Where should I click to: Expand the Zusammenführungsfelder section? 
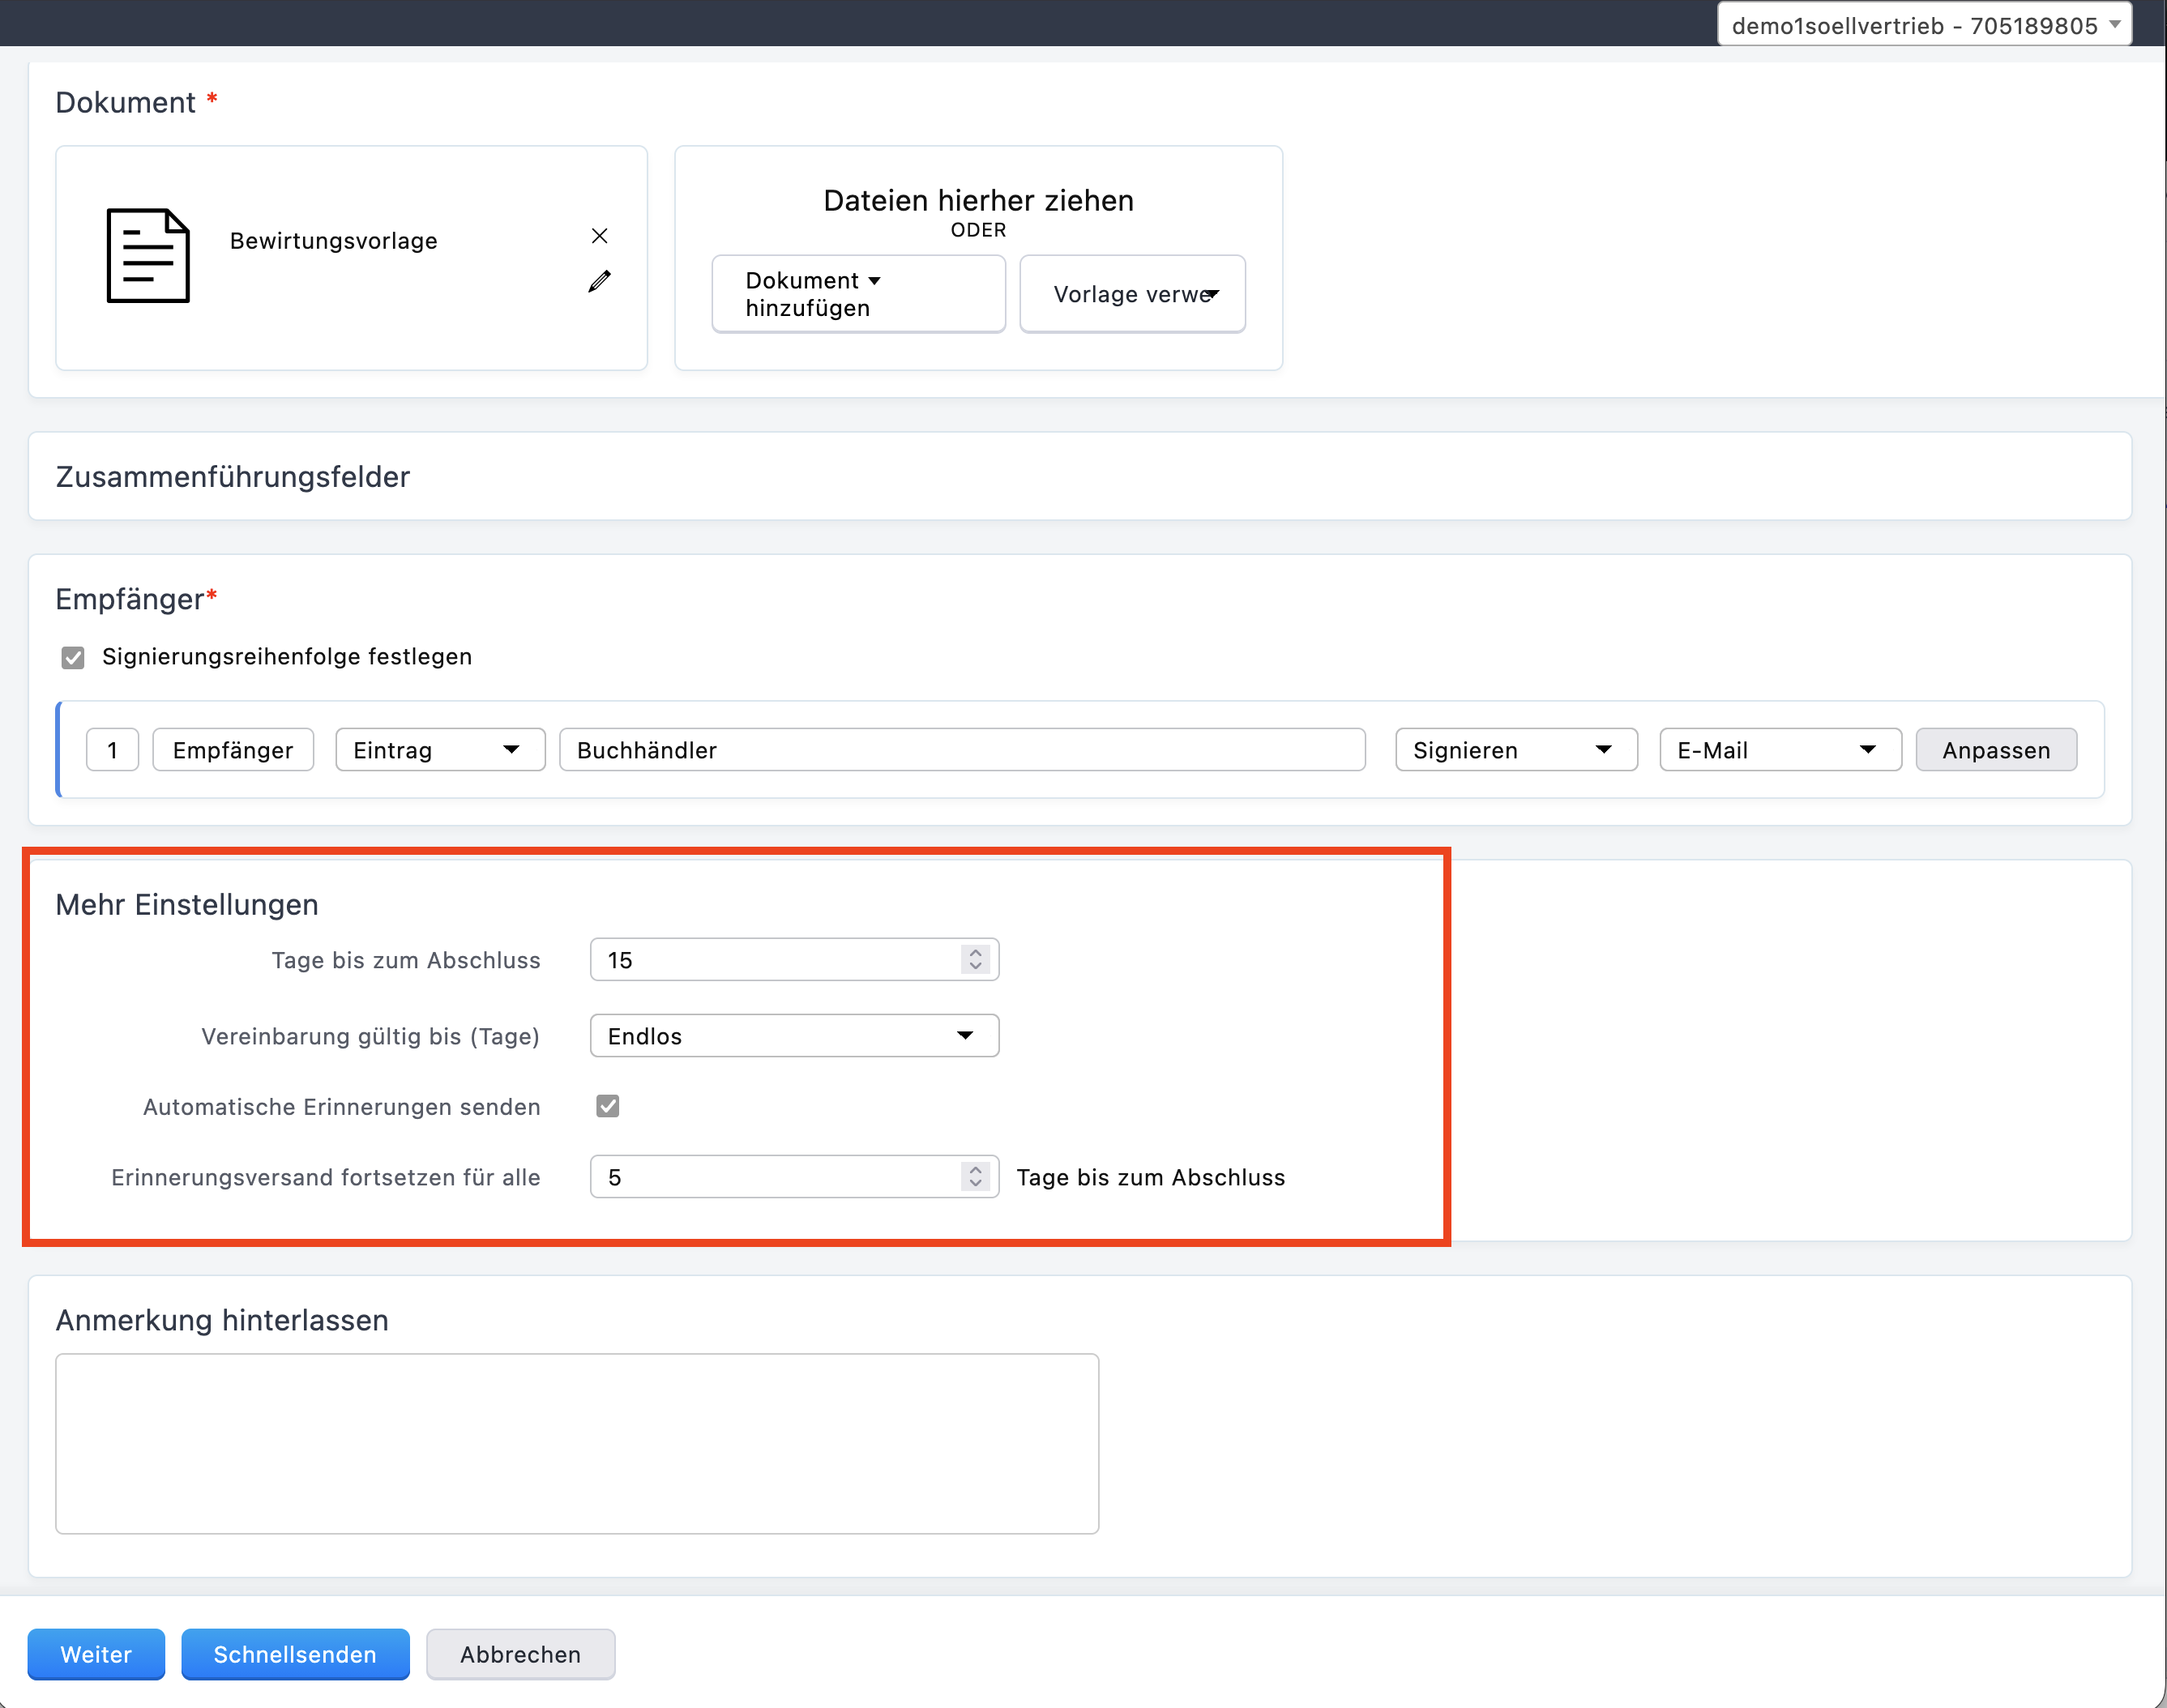pos(1080,477)
